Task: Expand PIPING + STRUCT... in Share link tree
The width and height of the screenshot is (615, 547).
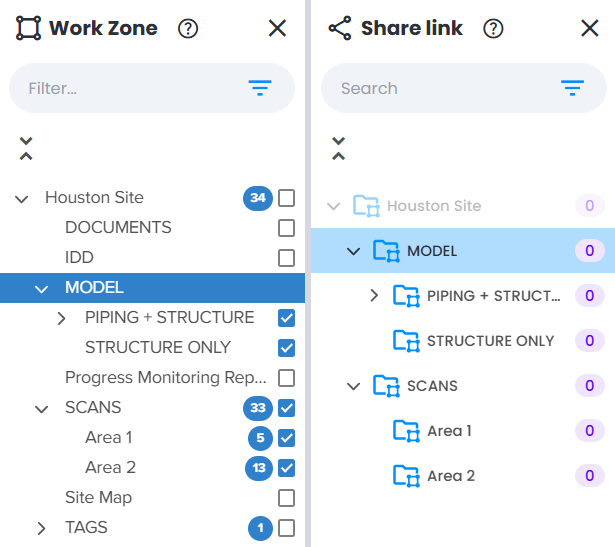Action: coord(374,296)
